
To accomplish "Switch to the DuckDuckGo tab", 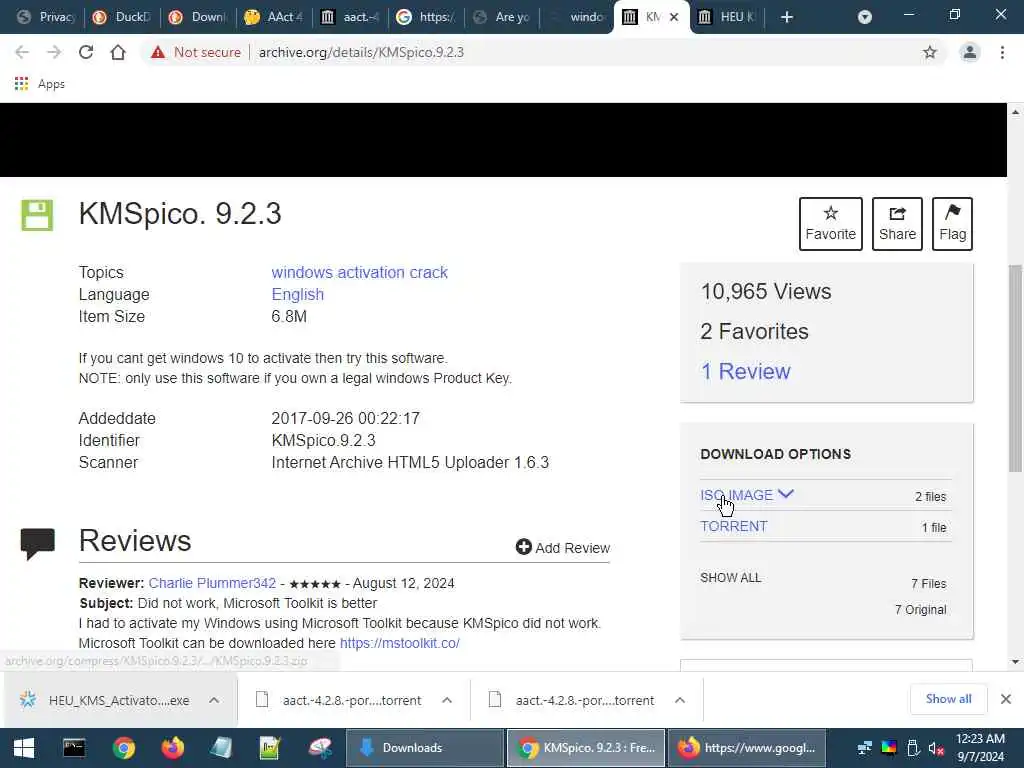I will pyautogui.click(x=122, y=17).
